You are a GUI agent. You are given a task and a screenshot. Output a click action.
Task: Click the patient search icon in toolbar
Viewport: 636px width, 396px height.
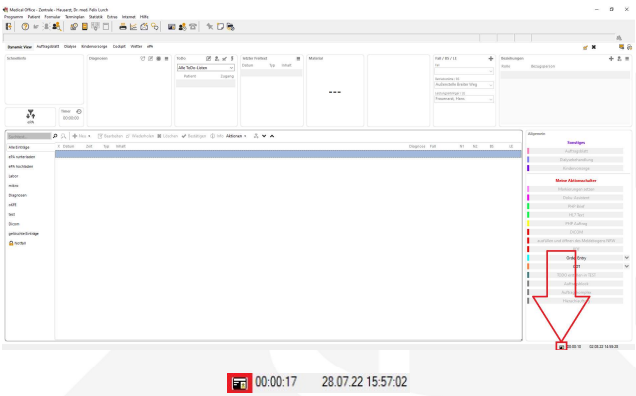(56, 27)
